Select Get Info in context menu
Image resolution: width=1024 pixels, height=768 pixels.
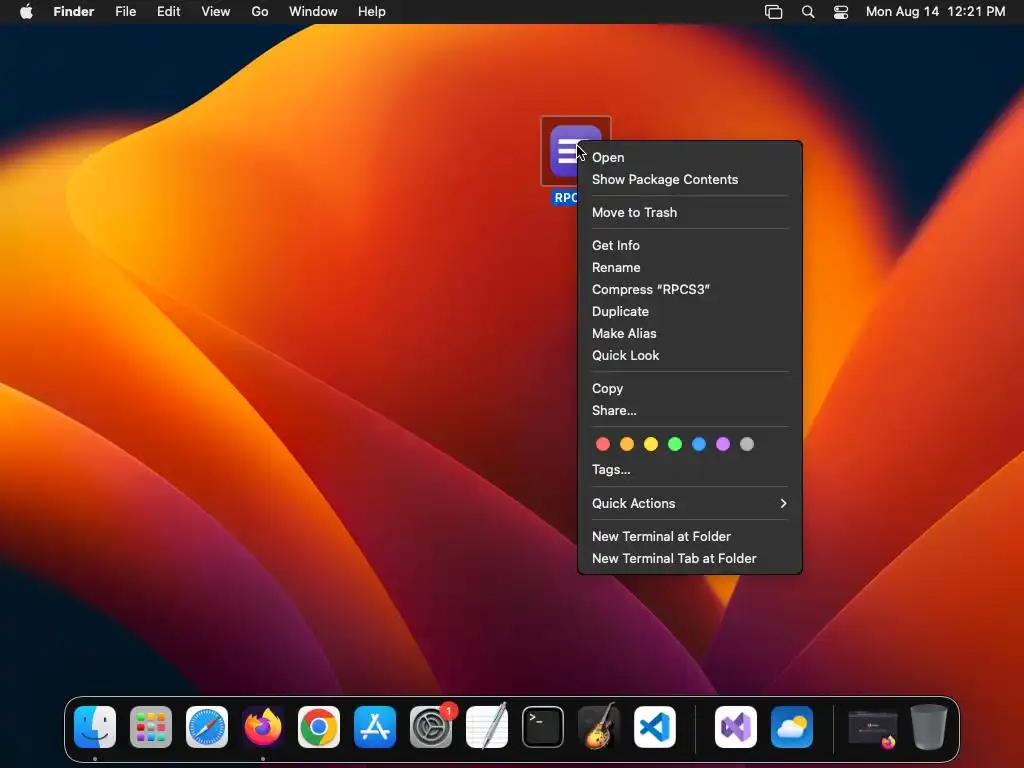coord(690,246)
